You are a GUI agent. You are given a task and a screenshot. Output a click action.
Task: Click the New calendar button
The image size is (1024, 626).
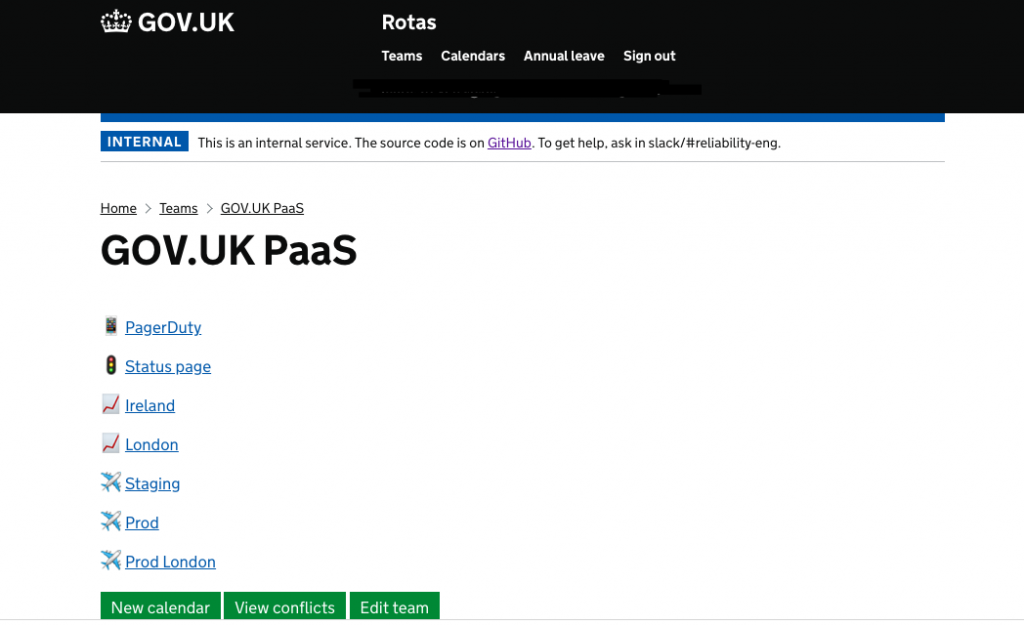[161, 606]
